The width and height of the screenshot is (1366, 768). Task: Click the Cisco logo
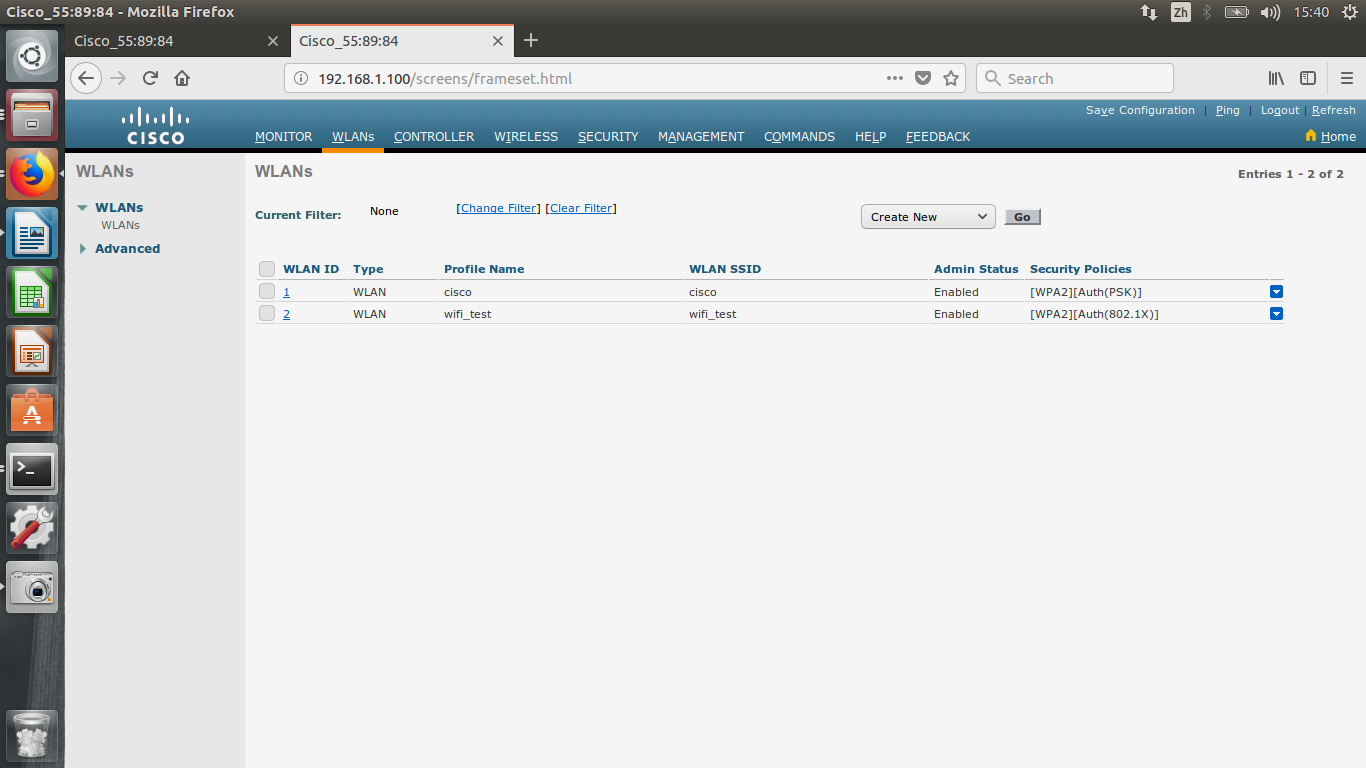[155, 125]
